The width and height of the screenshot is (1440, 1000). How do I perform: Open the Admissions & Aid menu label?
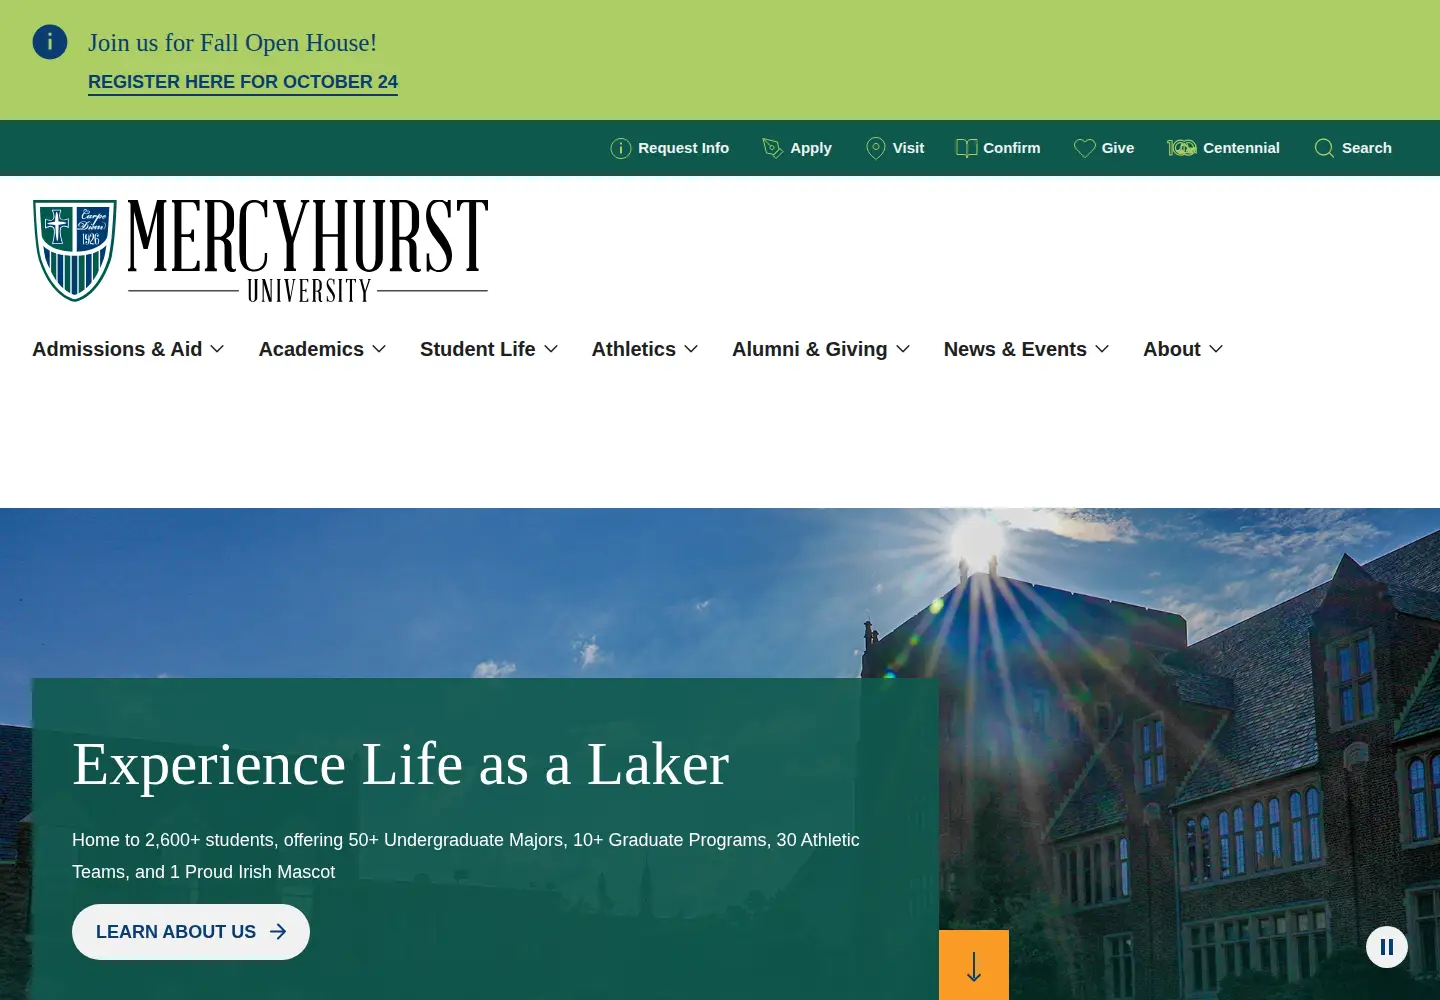pyautogui.click(x=117, y=349)
